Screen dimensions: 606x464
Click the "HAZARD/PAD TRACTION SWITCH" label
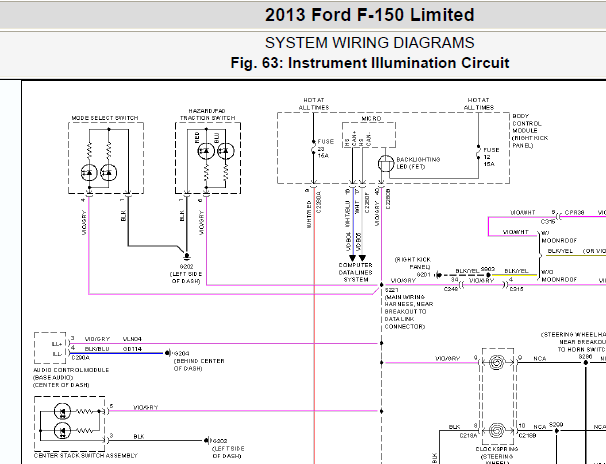pyautogui.click(x=208, y=114)
